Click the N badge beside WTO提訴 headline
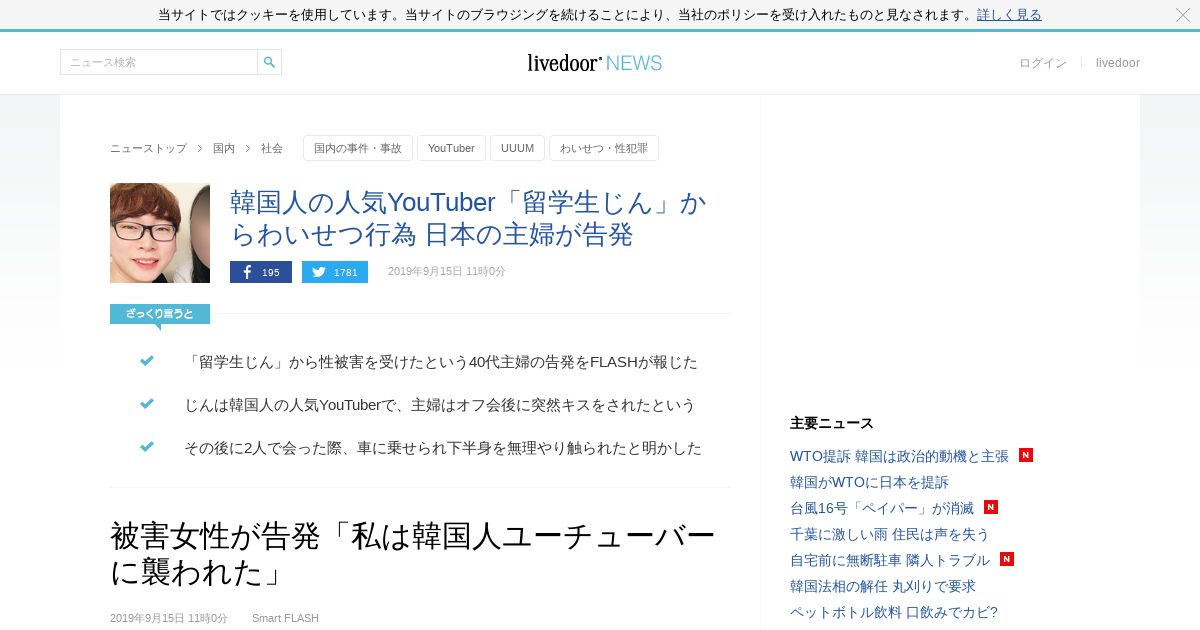 point(1026,455)
